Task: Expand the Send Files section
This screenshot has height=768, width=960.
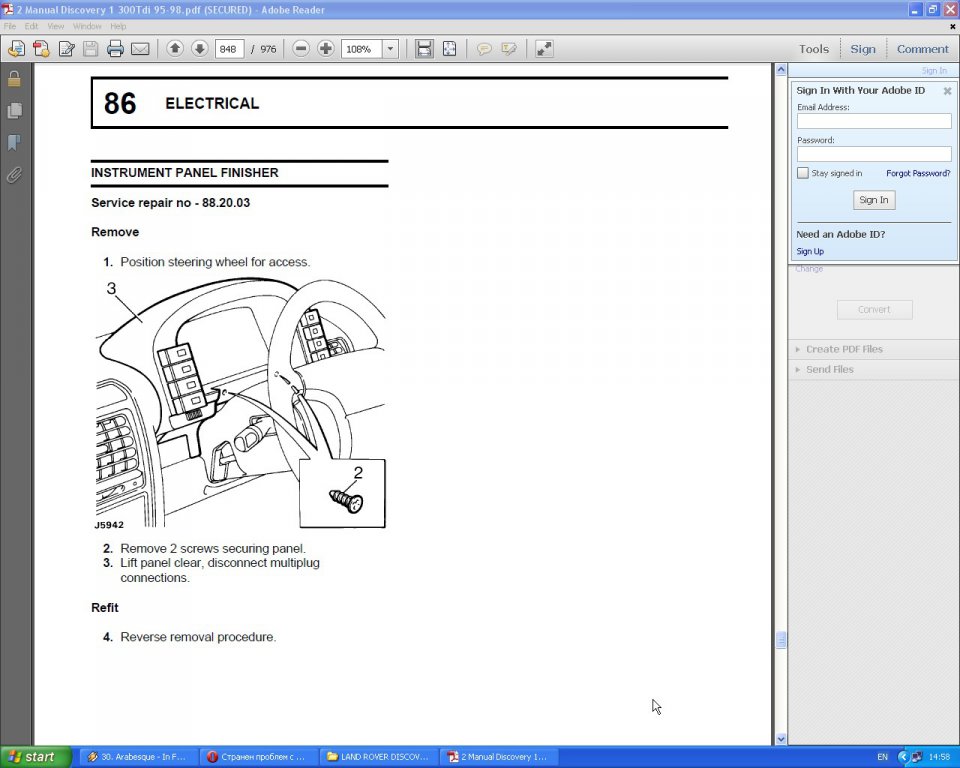Action: [x=829, y=369]
